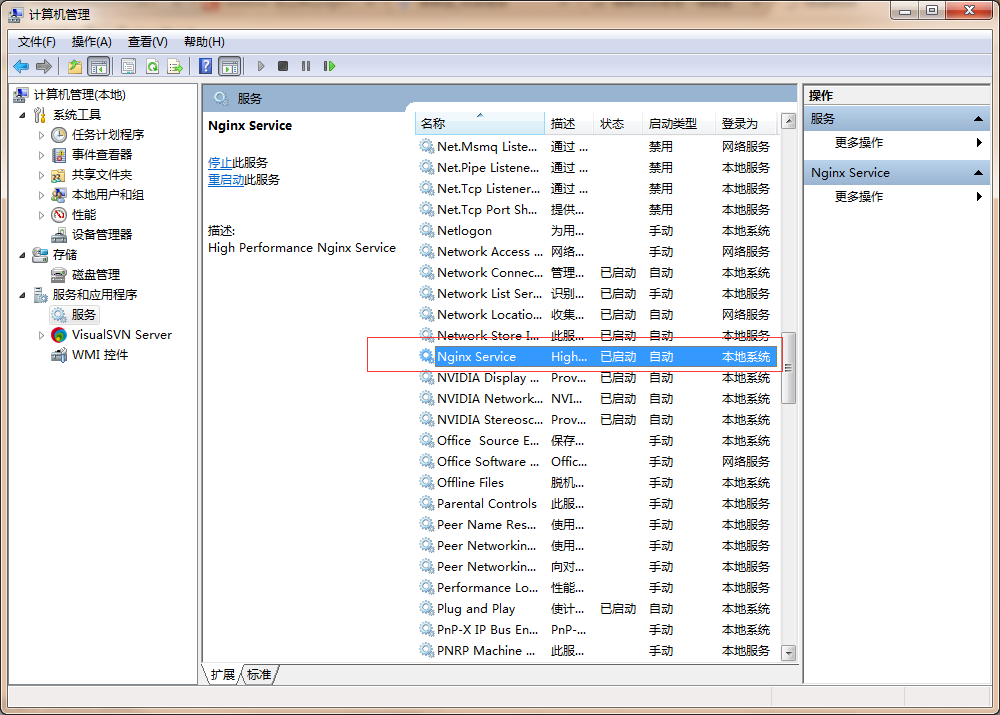Select the Plug and Play service row
The image size is (1000, 715).
tap(476, 608)
